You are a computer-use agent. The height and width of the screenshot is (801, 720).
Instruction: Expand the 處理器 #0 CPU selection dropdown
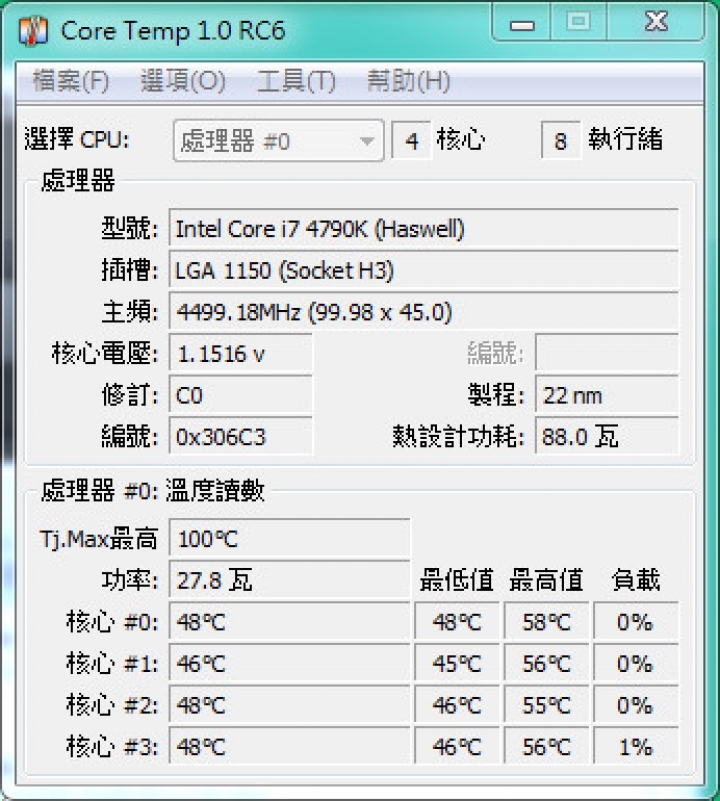pos(278,140)
